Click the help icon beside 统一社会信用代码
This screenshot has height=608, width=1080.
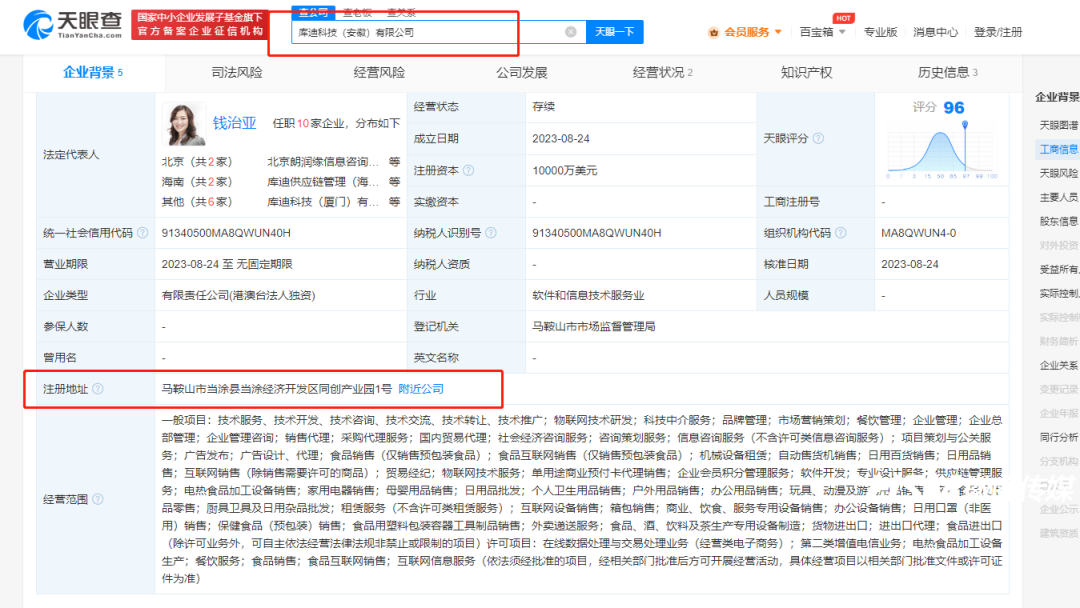[143, 233]
